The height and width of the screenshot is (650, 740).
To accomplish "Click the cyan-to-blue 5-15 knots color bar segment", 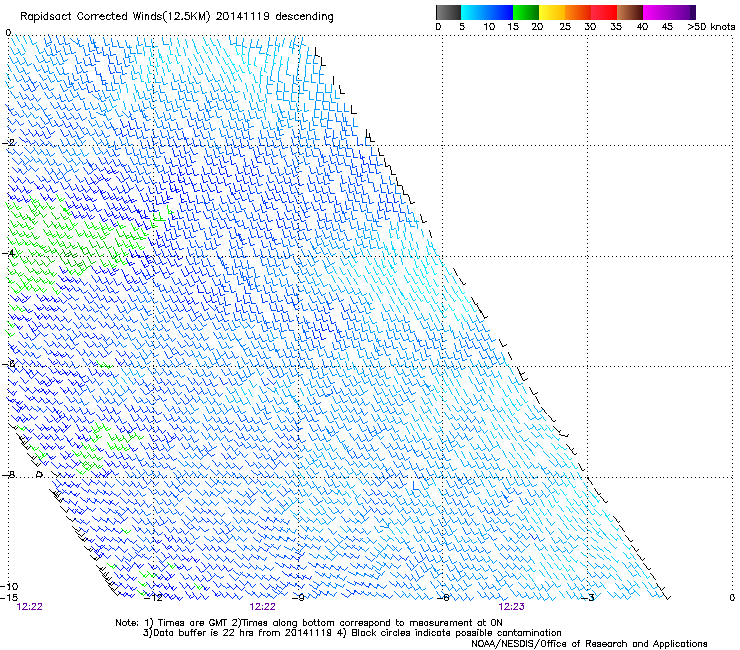I will pos(487,12).
